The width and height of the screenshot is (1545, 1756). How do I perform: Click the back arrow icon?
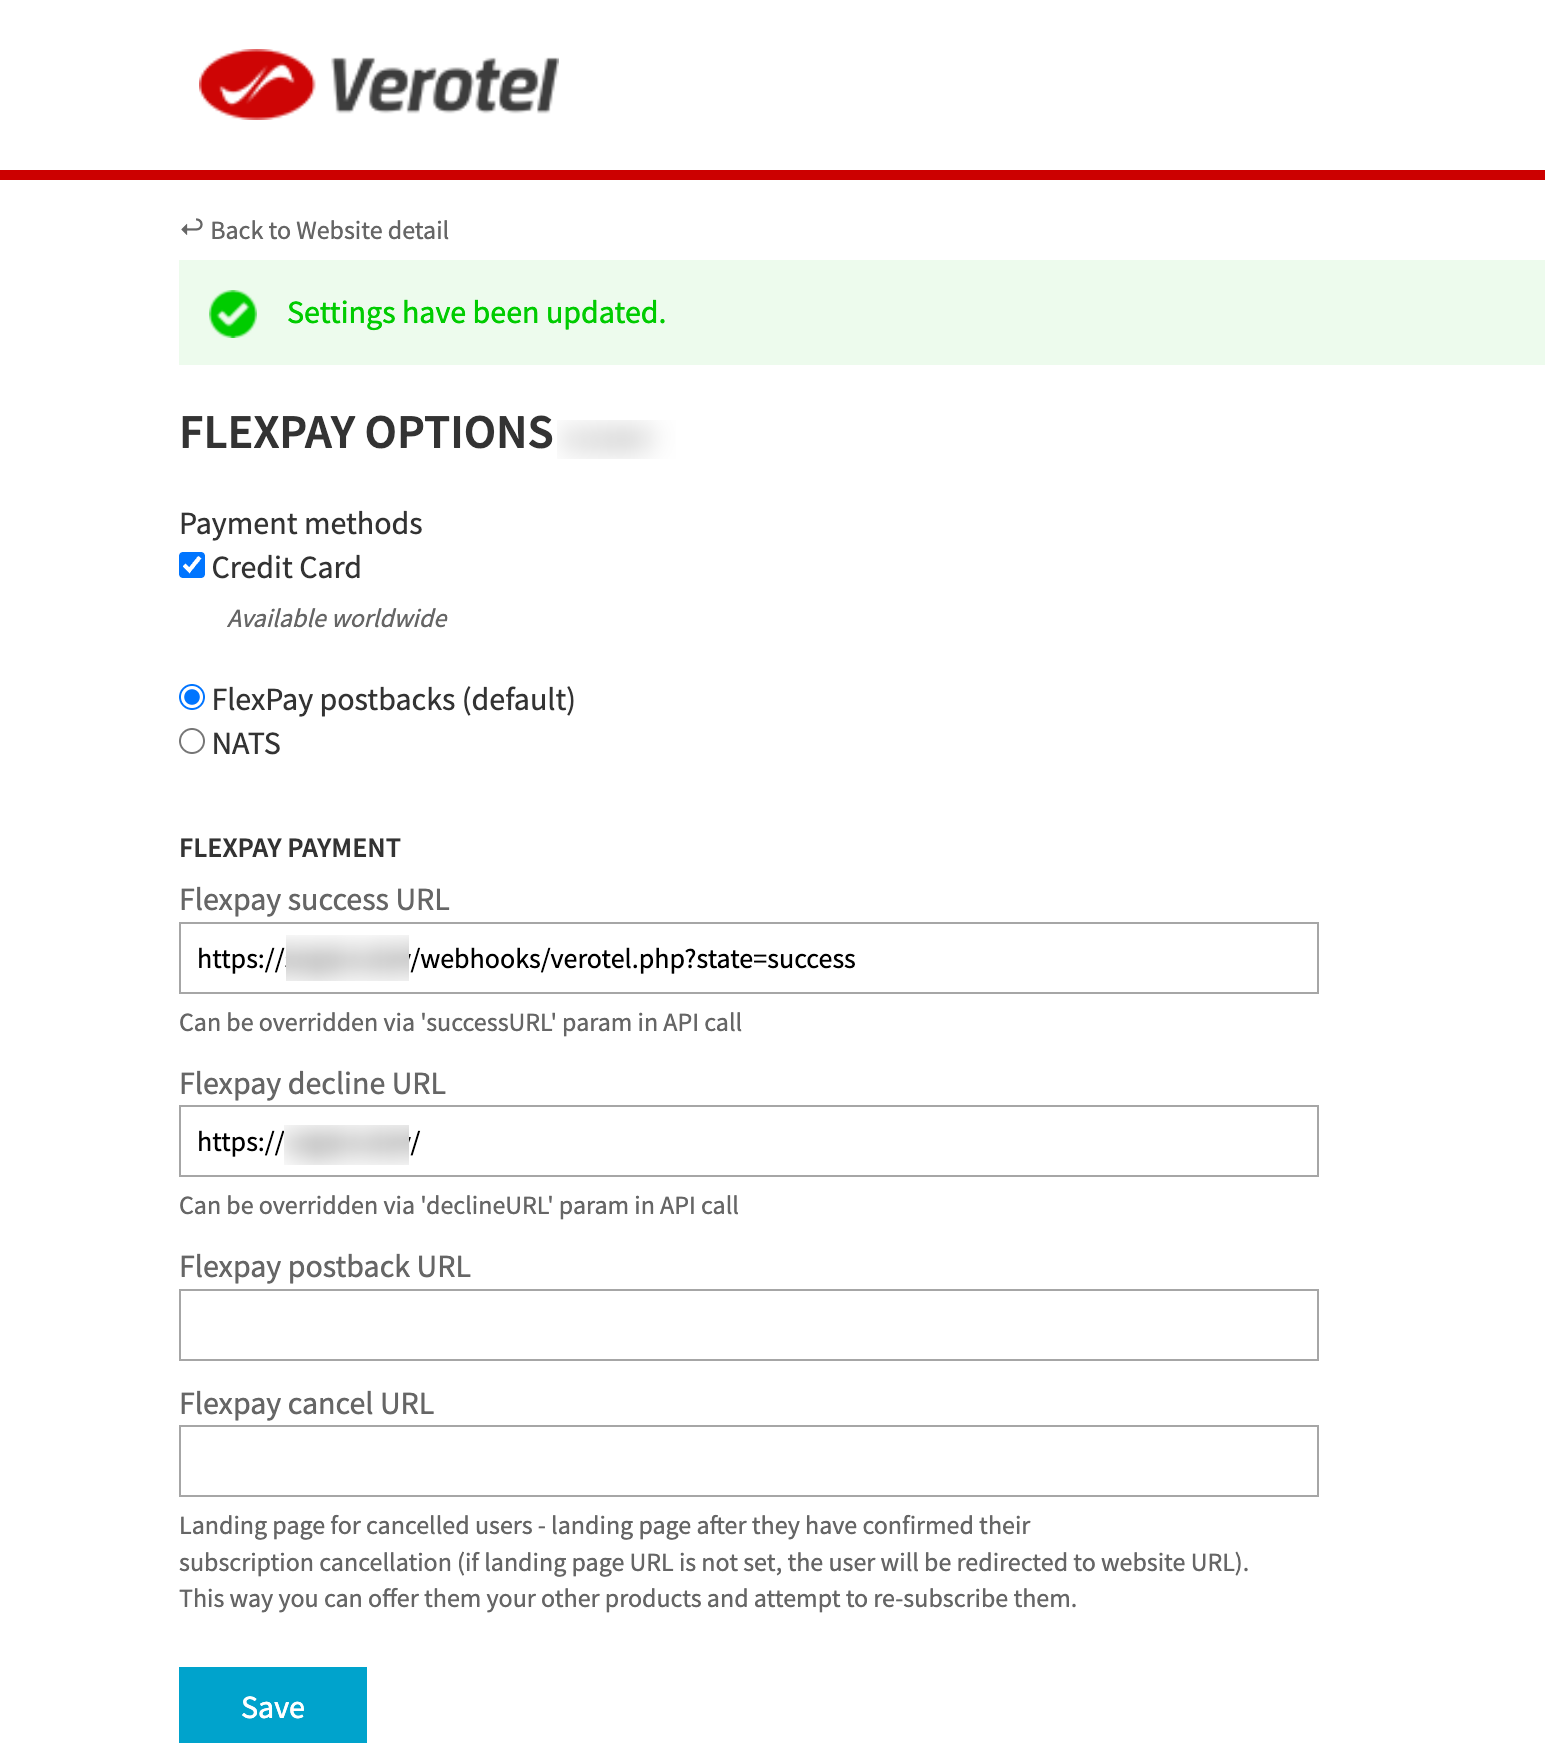point(191,229)
